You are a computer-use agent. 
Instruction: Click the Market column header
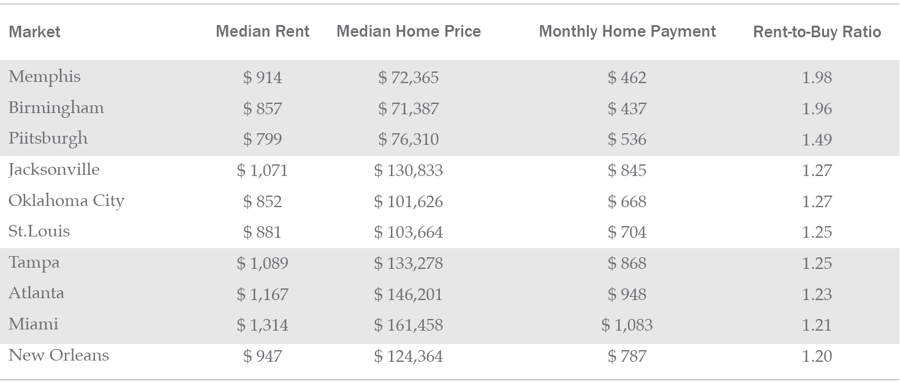(x=34, y=32)
